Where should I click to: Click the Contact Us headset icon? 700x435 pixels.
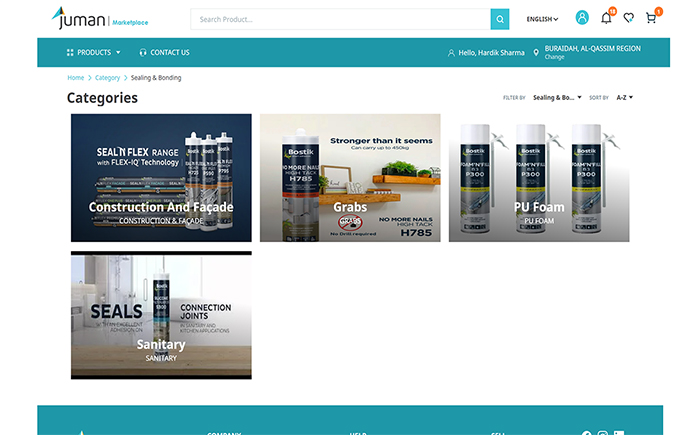coord(143,53)
